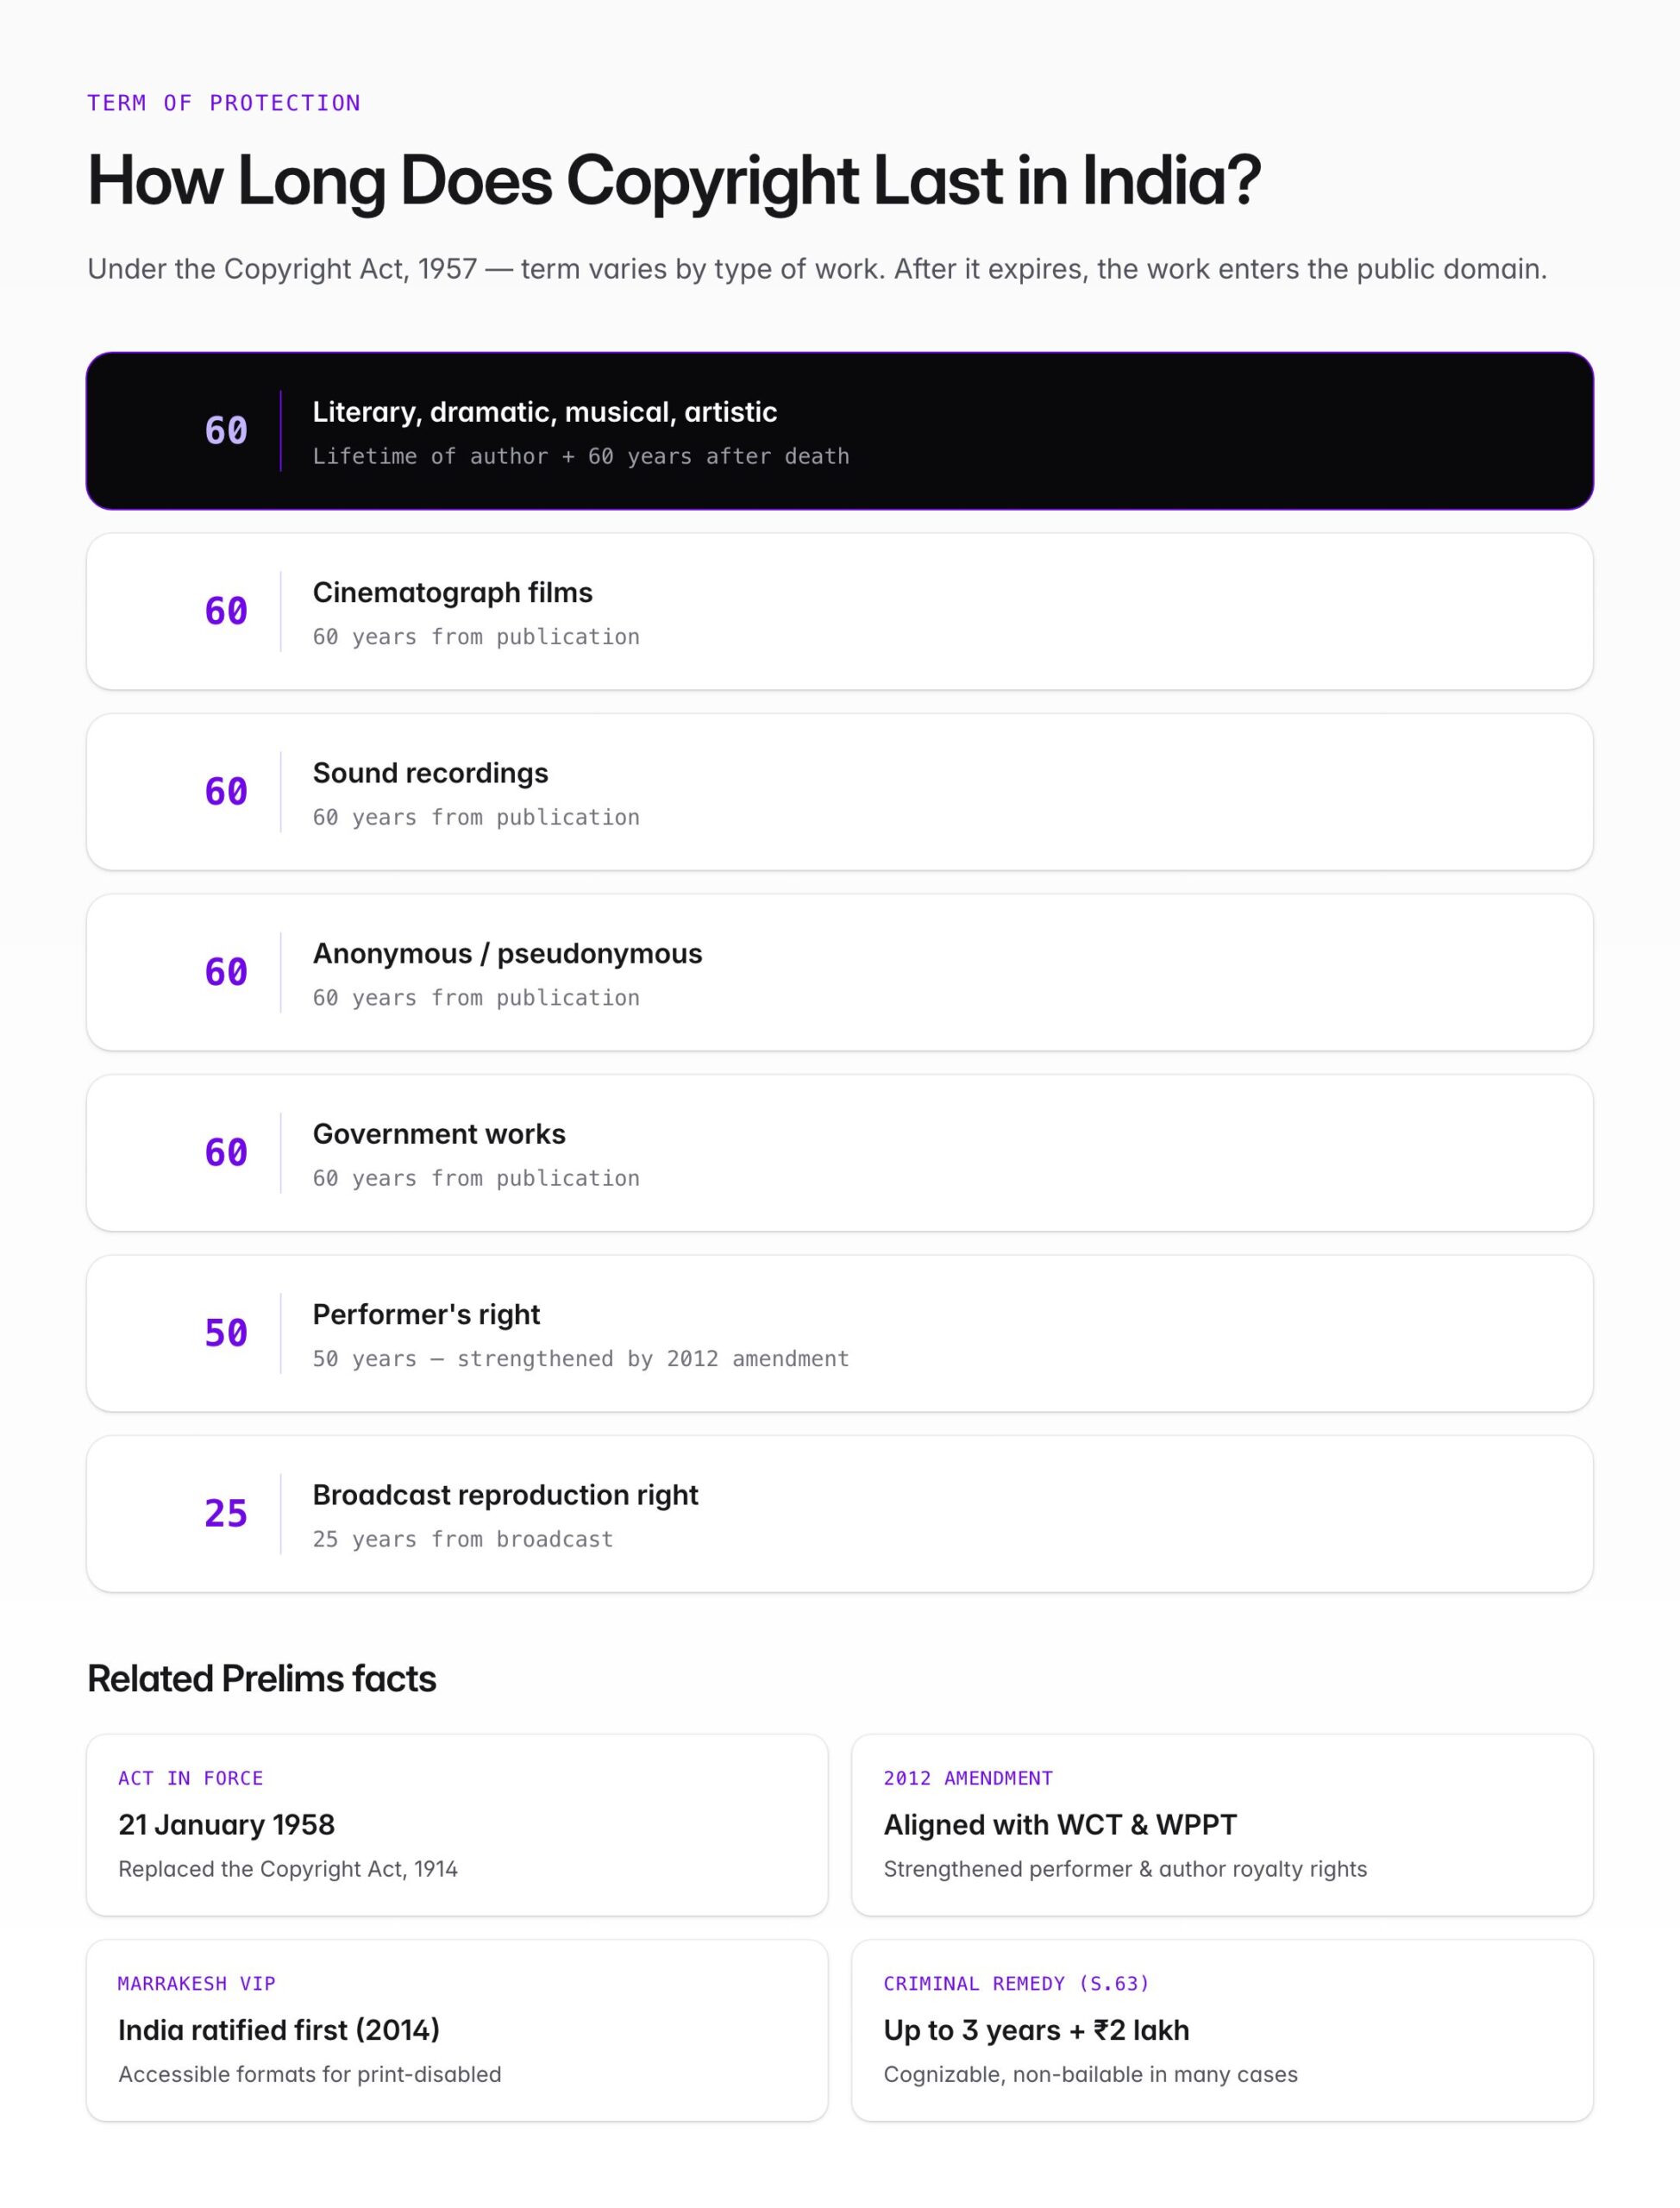This screenshot has width=1680, height=2208.
Task: Click the How Long Does Copyright Last heading
Action: coord(674,181)
